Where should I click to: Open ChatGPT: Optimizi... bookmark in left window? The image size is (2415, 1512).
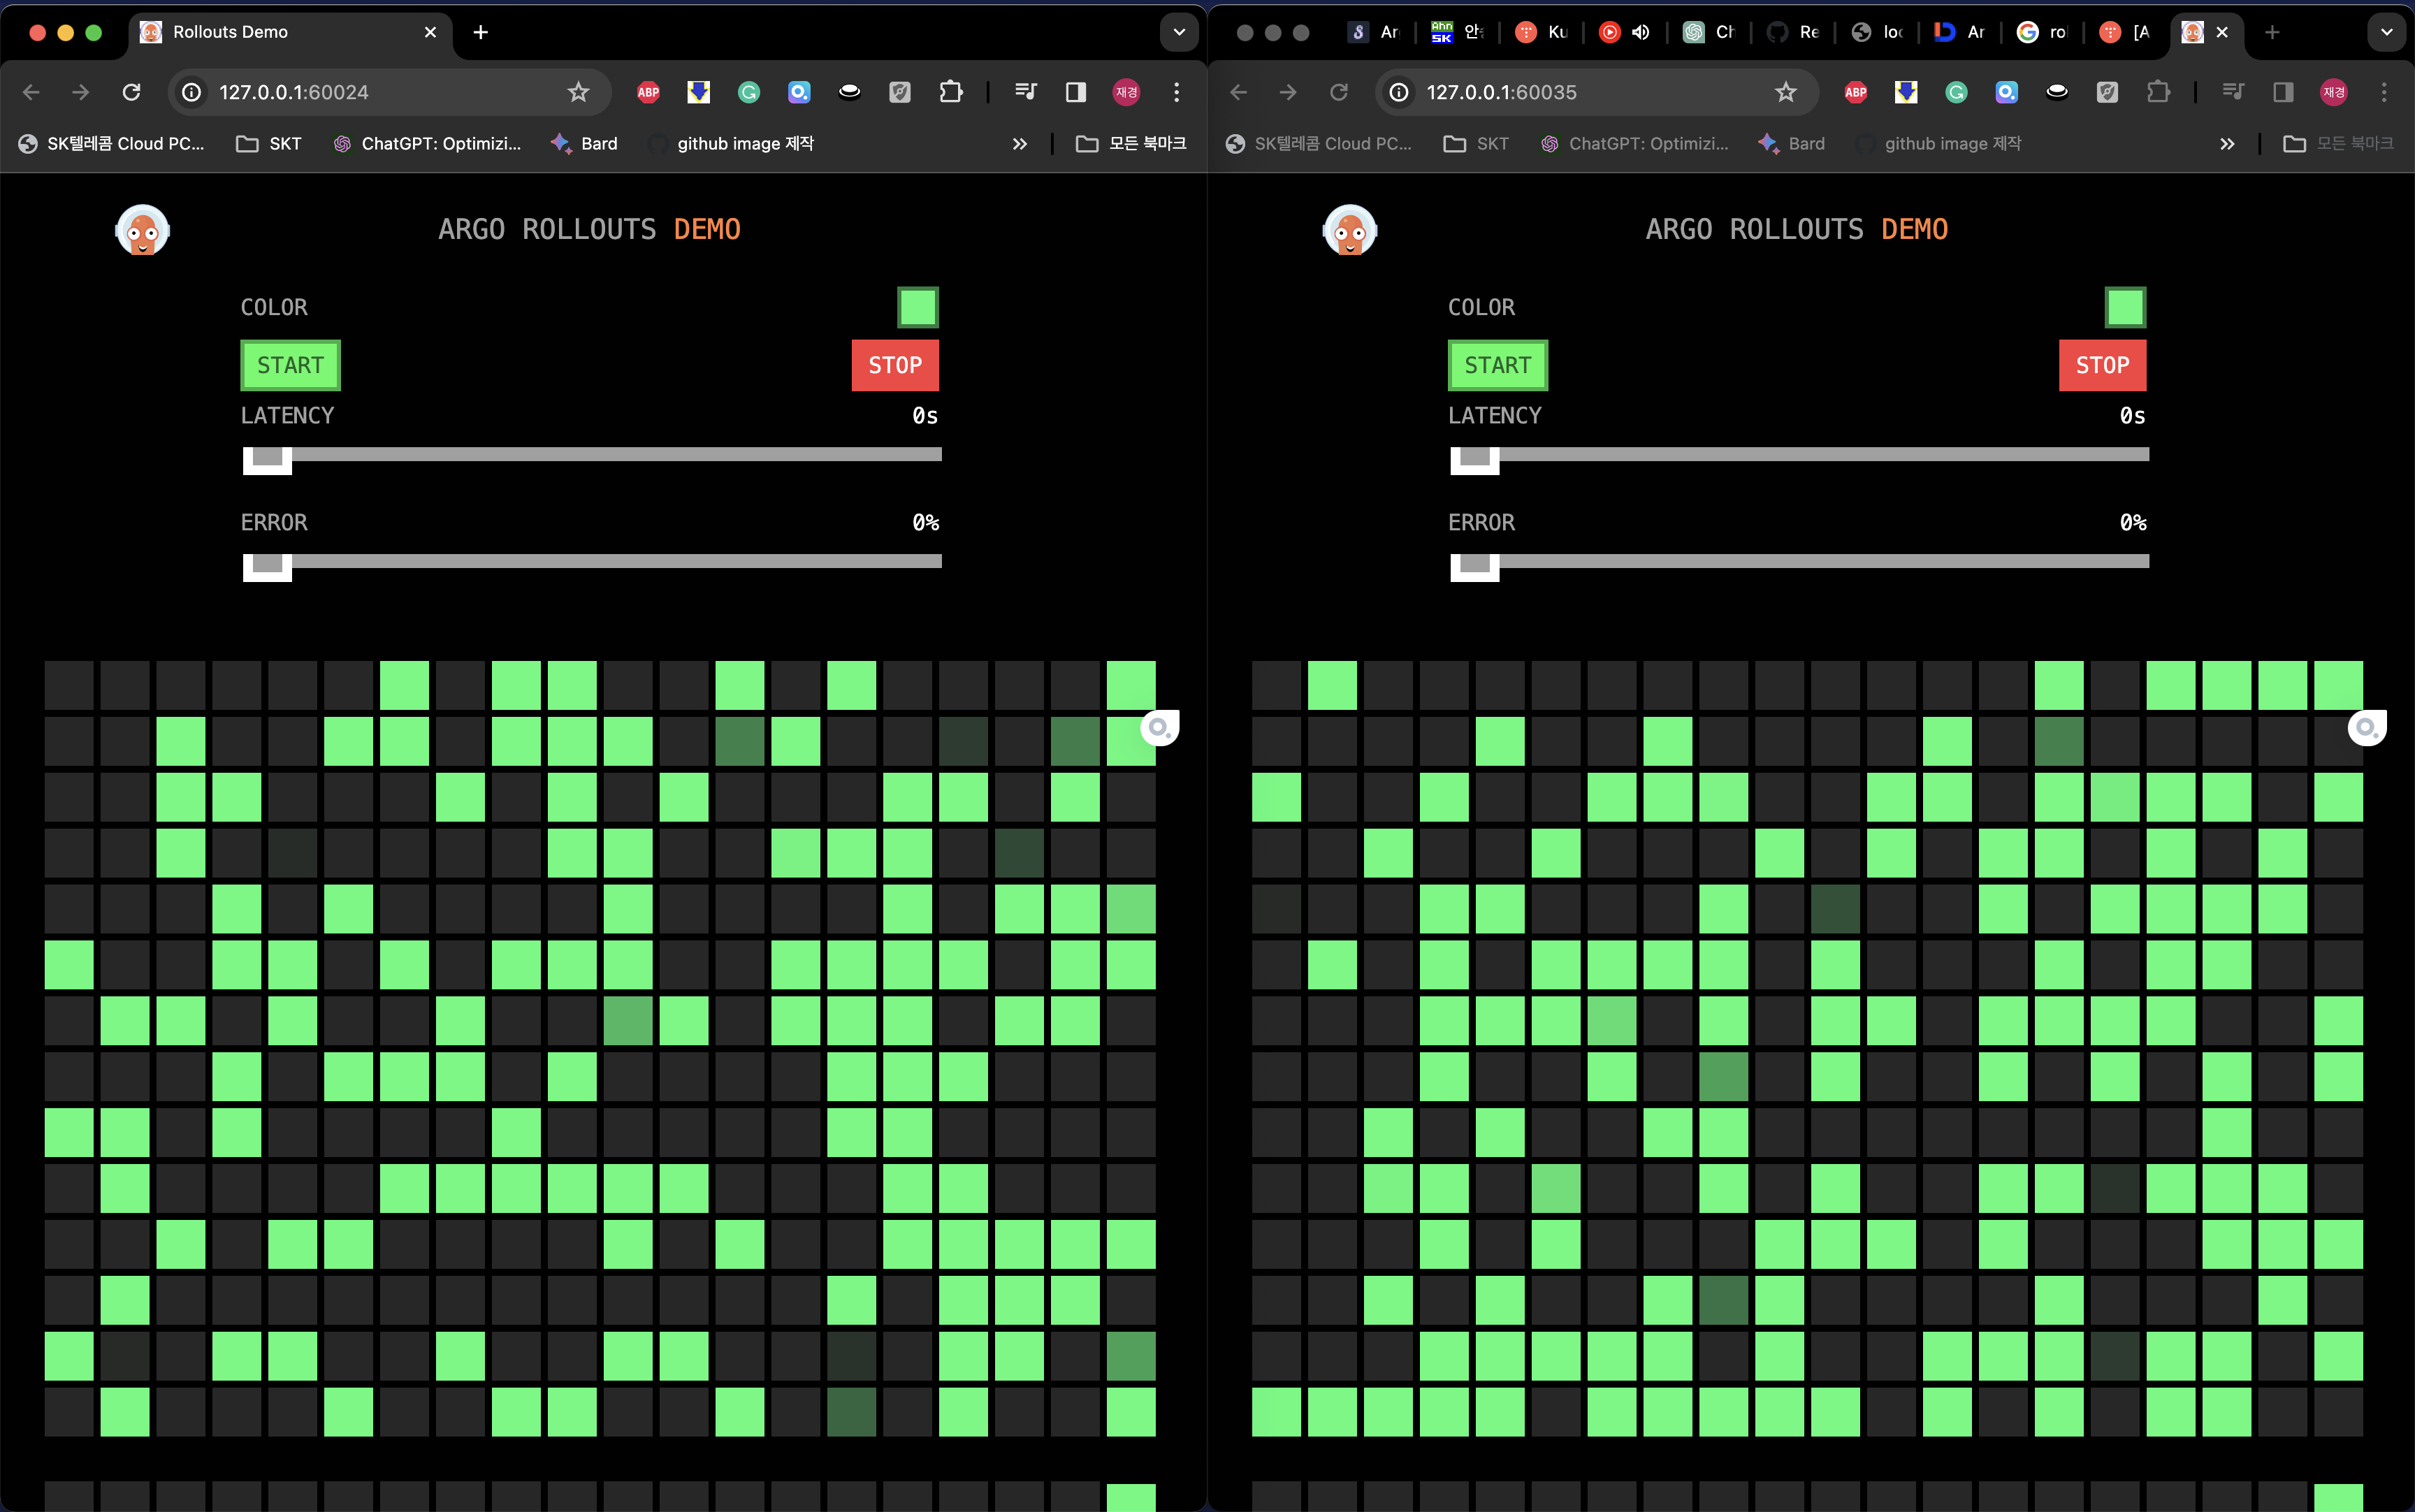427,144
